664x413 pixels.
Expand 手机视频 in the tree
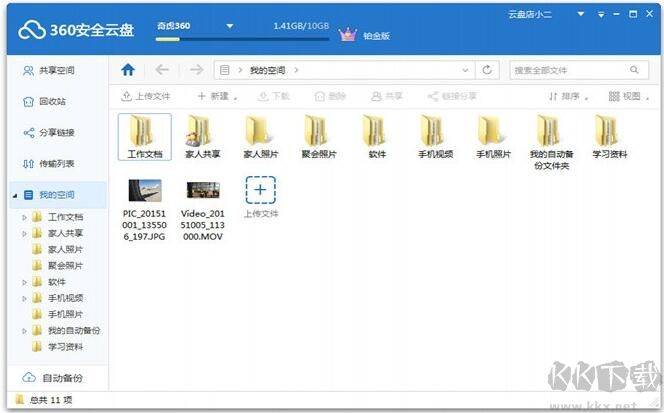point(24,299)
